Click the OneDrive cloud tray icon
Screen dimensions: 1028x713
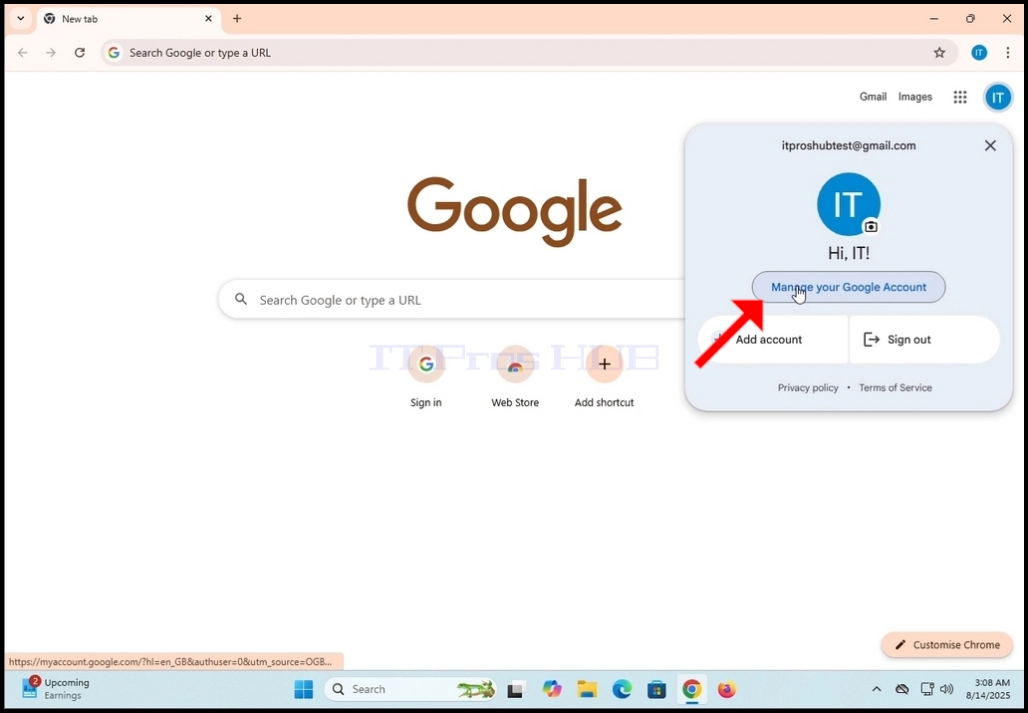coord(902,689)
